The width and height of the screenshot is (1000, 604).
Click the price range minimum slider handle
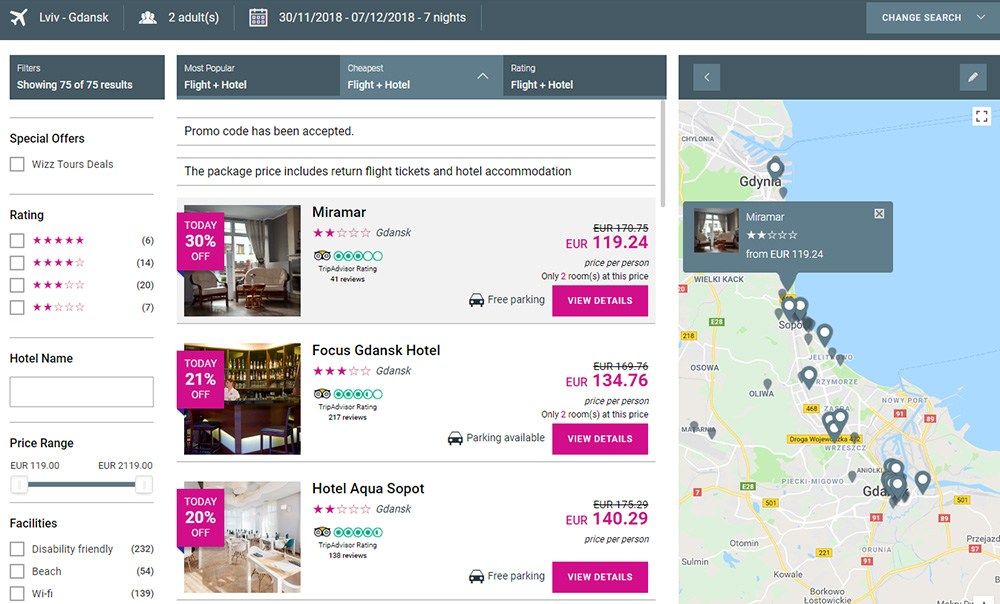(17, 485)
